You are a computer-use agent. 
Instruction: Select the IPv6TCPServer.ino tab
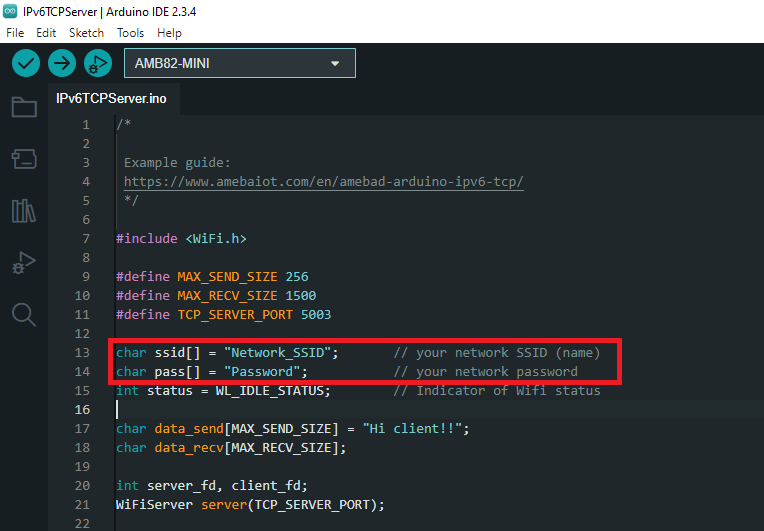111,98
